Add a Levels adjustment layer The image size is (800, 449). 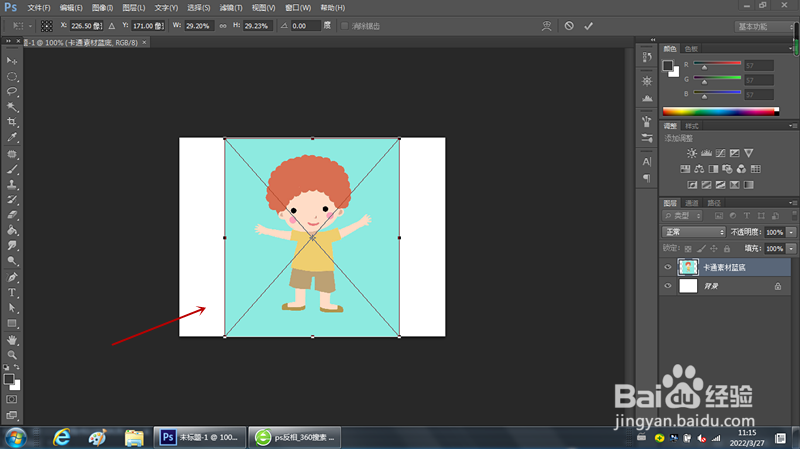tap(706, 153)
